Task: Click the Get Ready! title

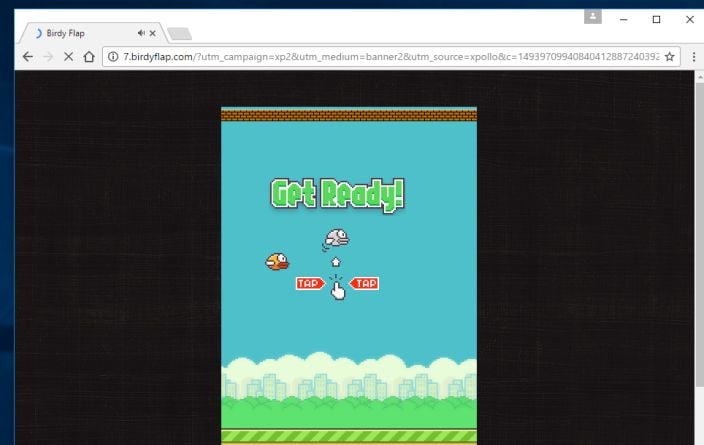Action: (338, 194)
